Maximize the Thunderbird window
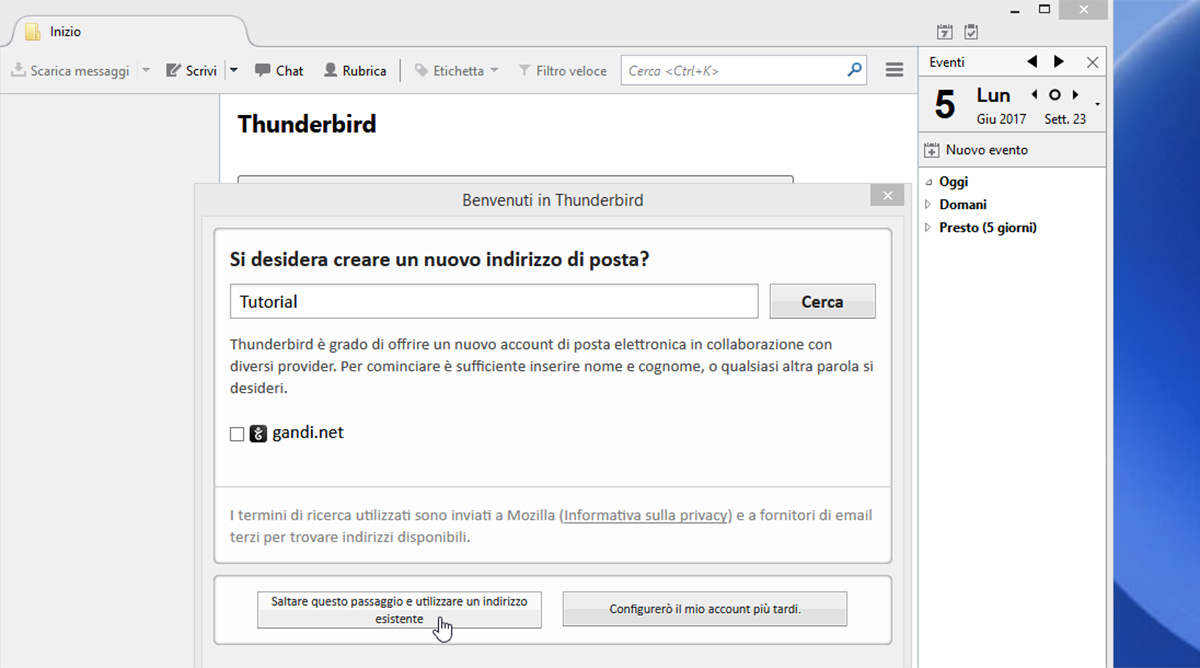1200x668 pixels. click(1044, 9)
